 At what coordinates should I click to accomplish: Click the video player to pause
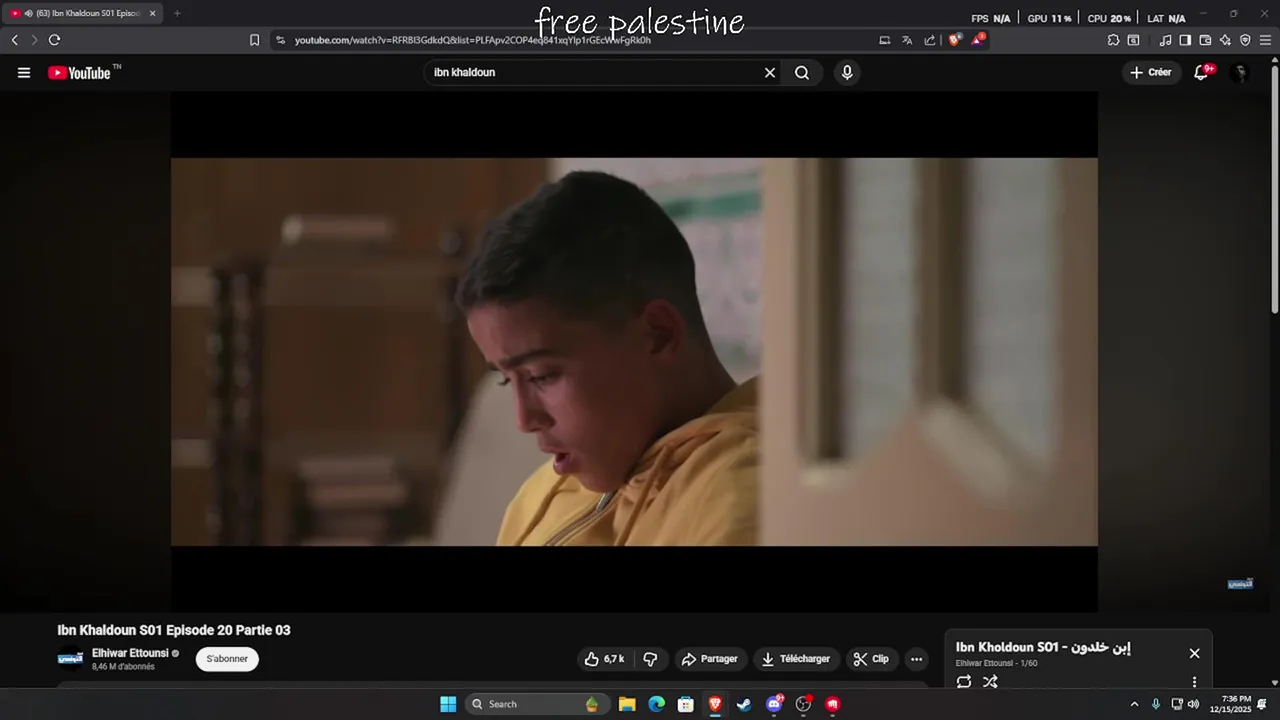(634, 351)
